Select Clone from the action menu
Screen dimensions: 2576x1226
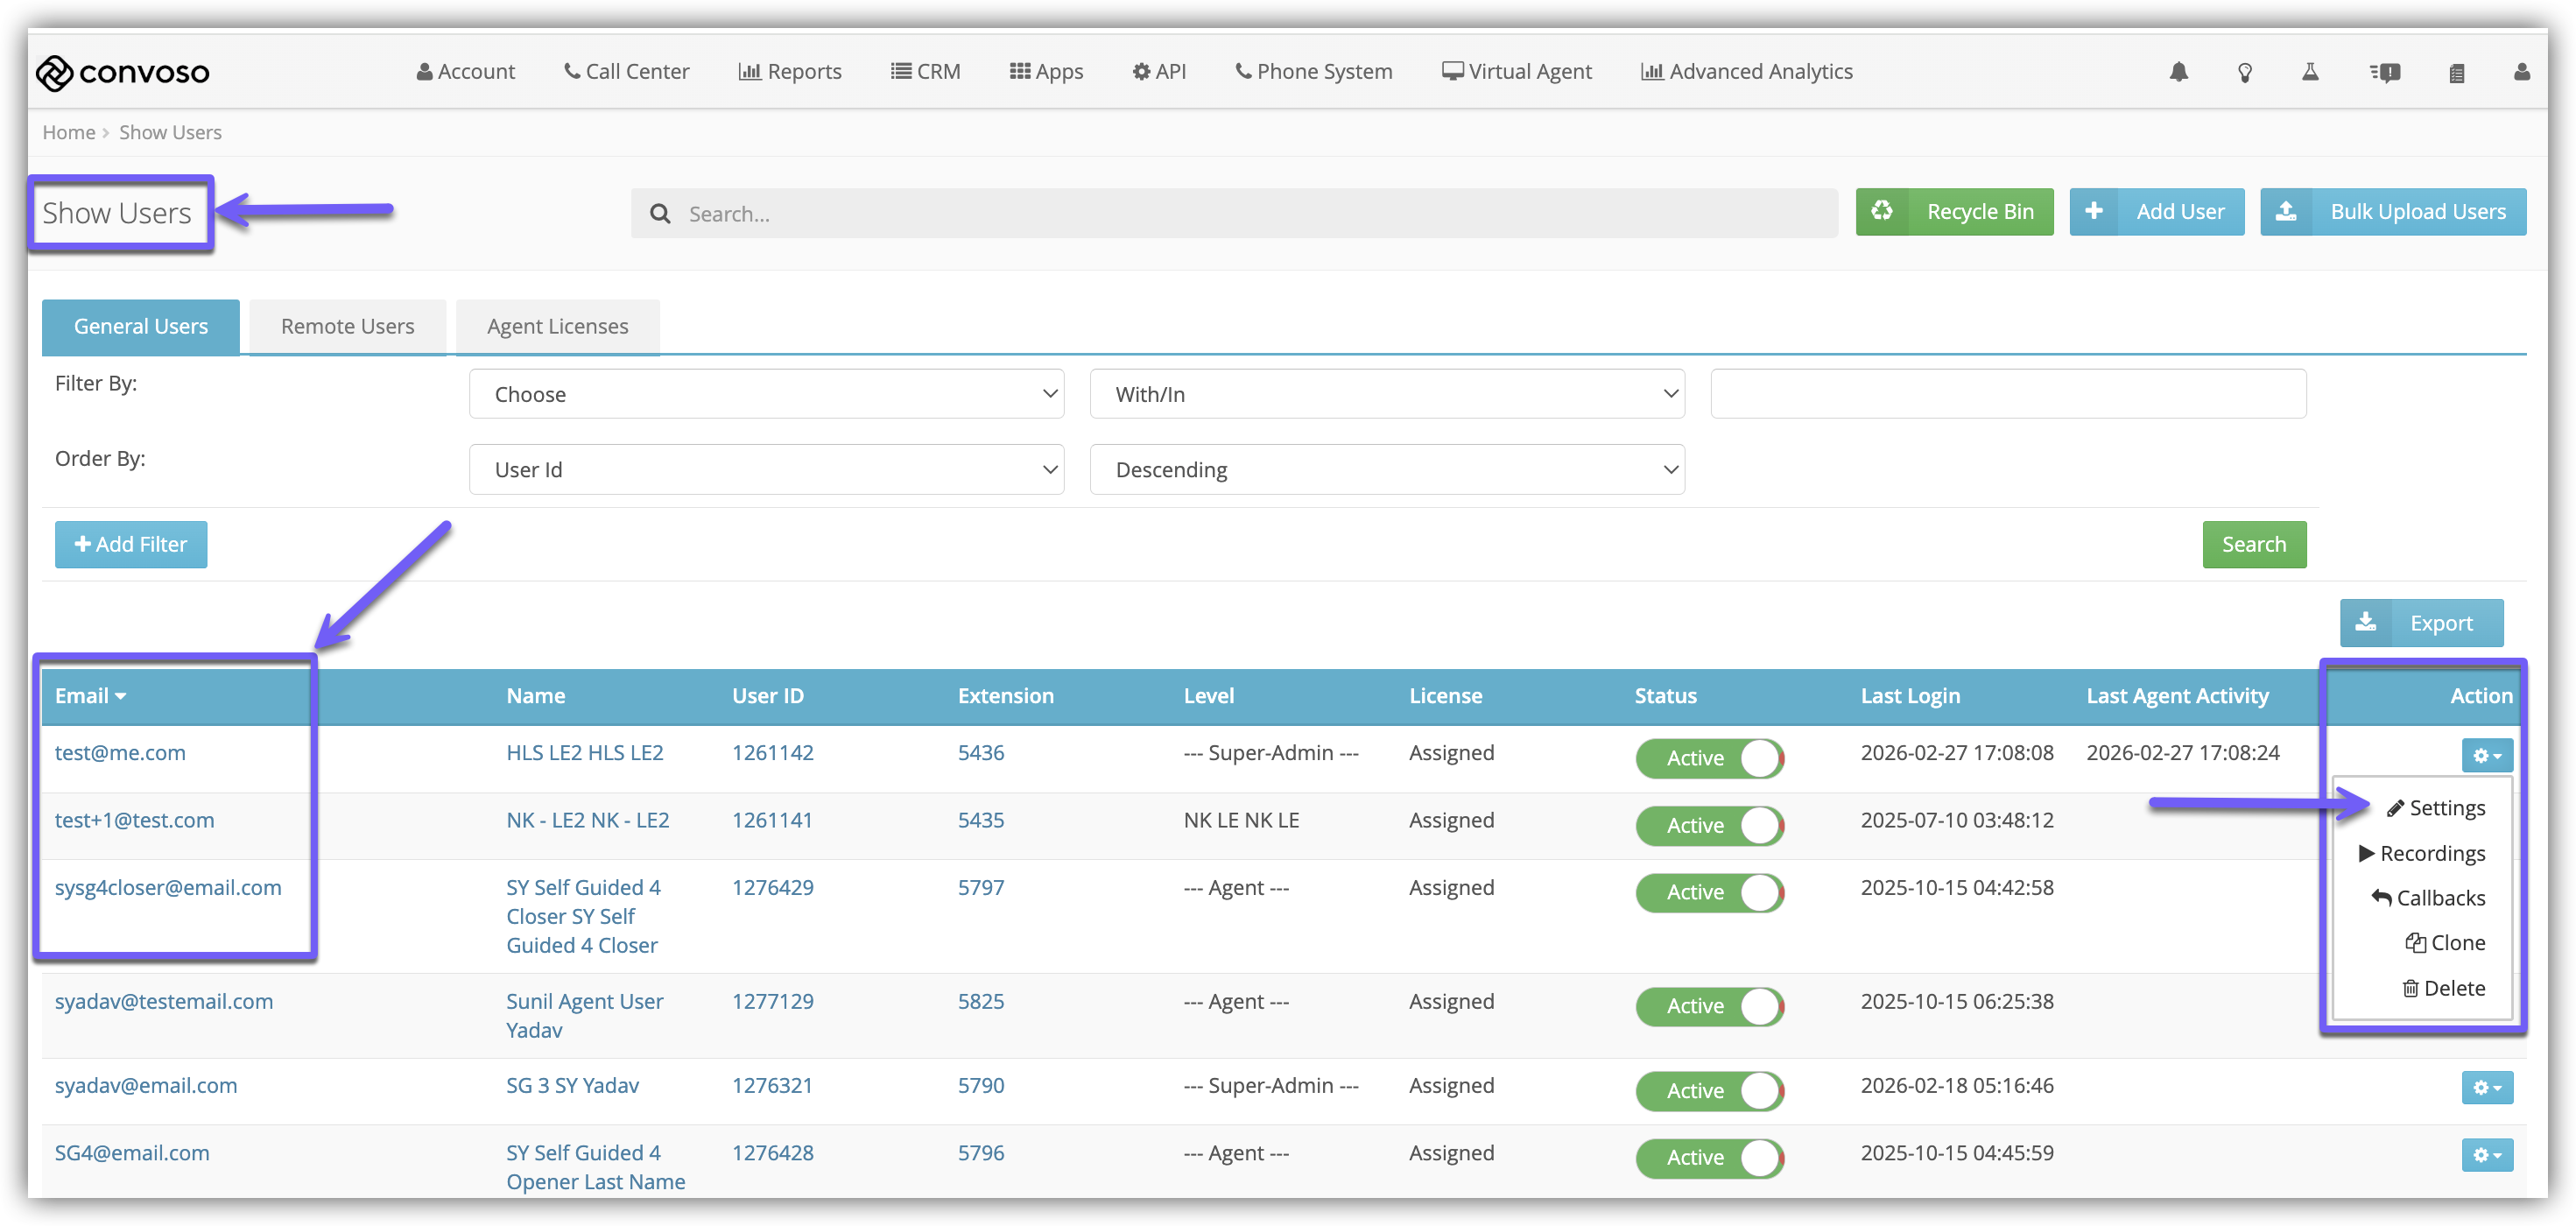pyautogui.click(x=2445, y=943)
